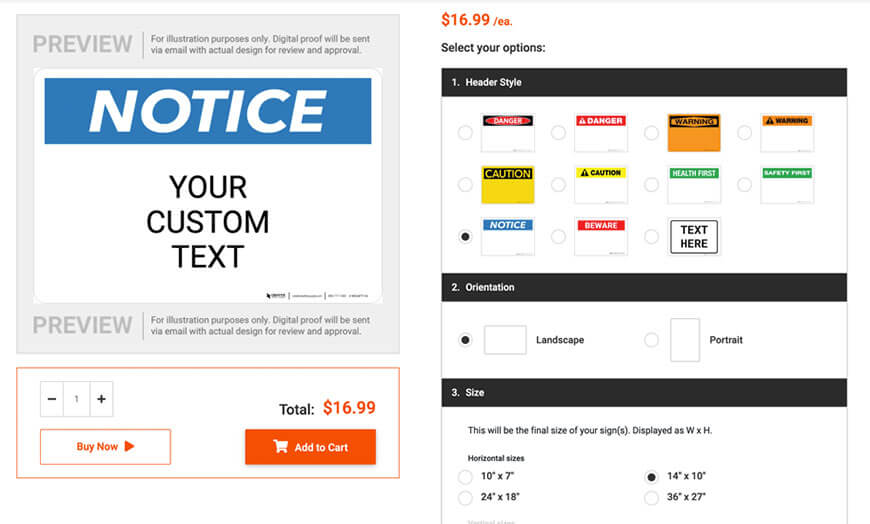Select the 36" x 27" size radio button
The width and height of the screenshot is (870, 524).
pos(652,497)
